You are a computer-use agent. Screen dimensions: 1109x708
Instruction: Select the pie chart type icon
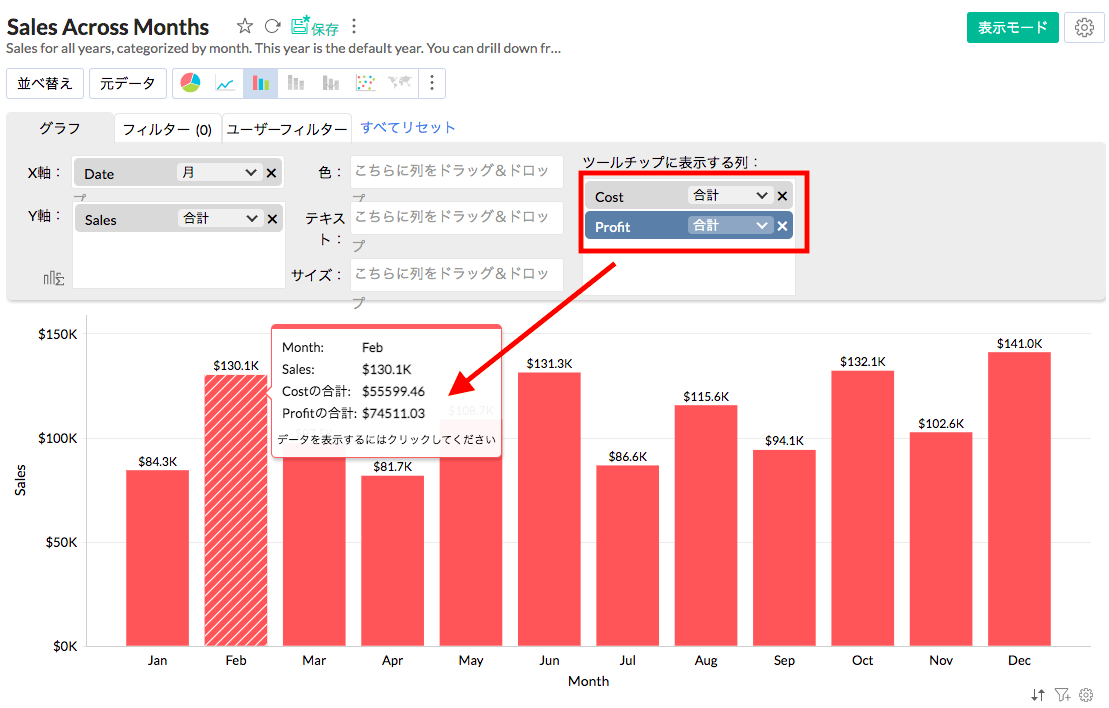(190, 84)
